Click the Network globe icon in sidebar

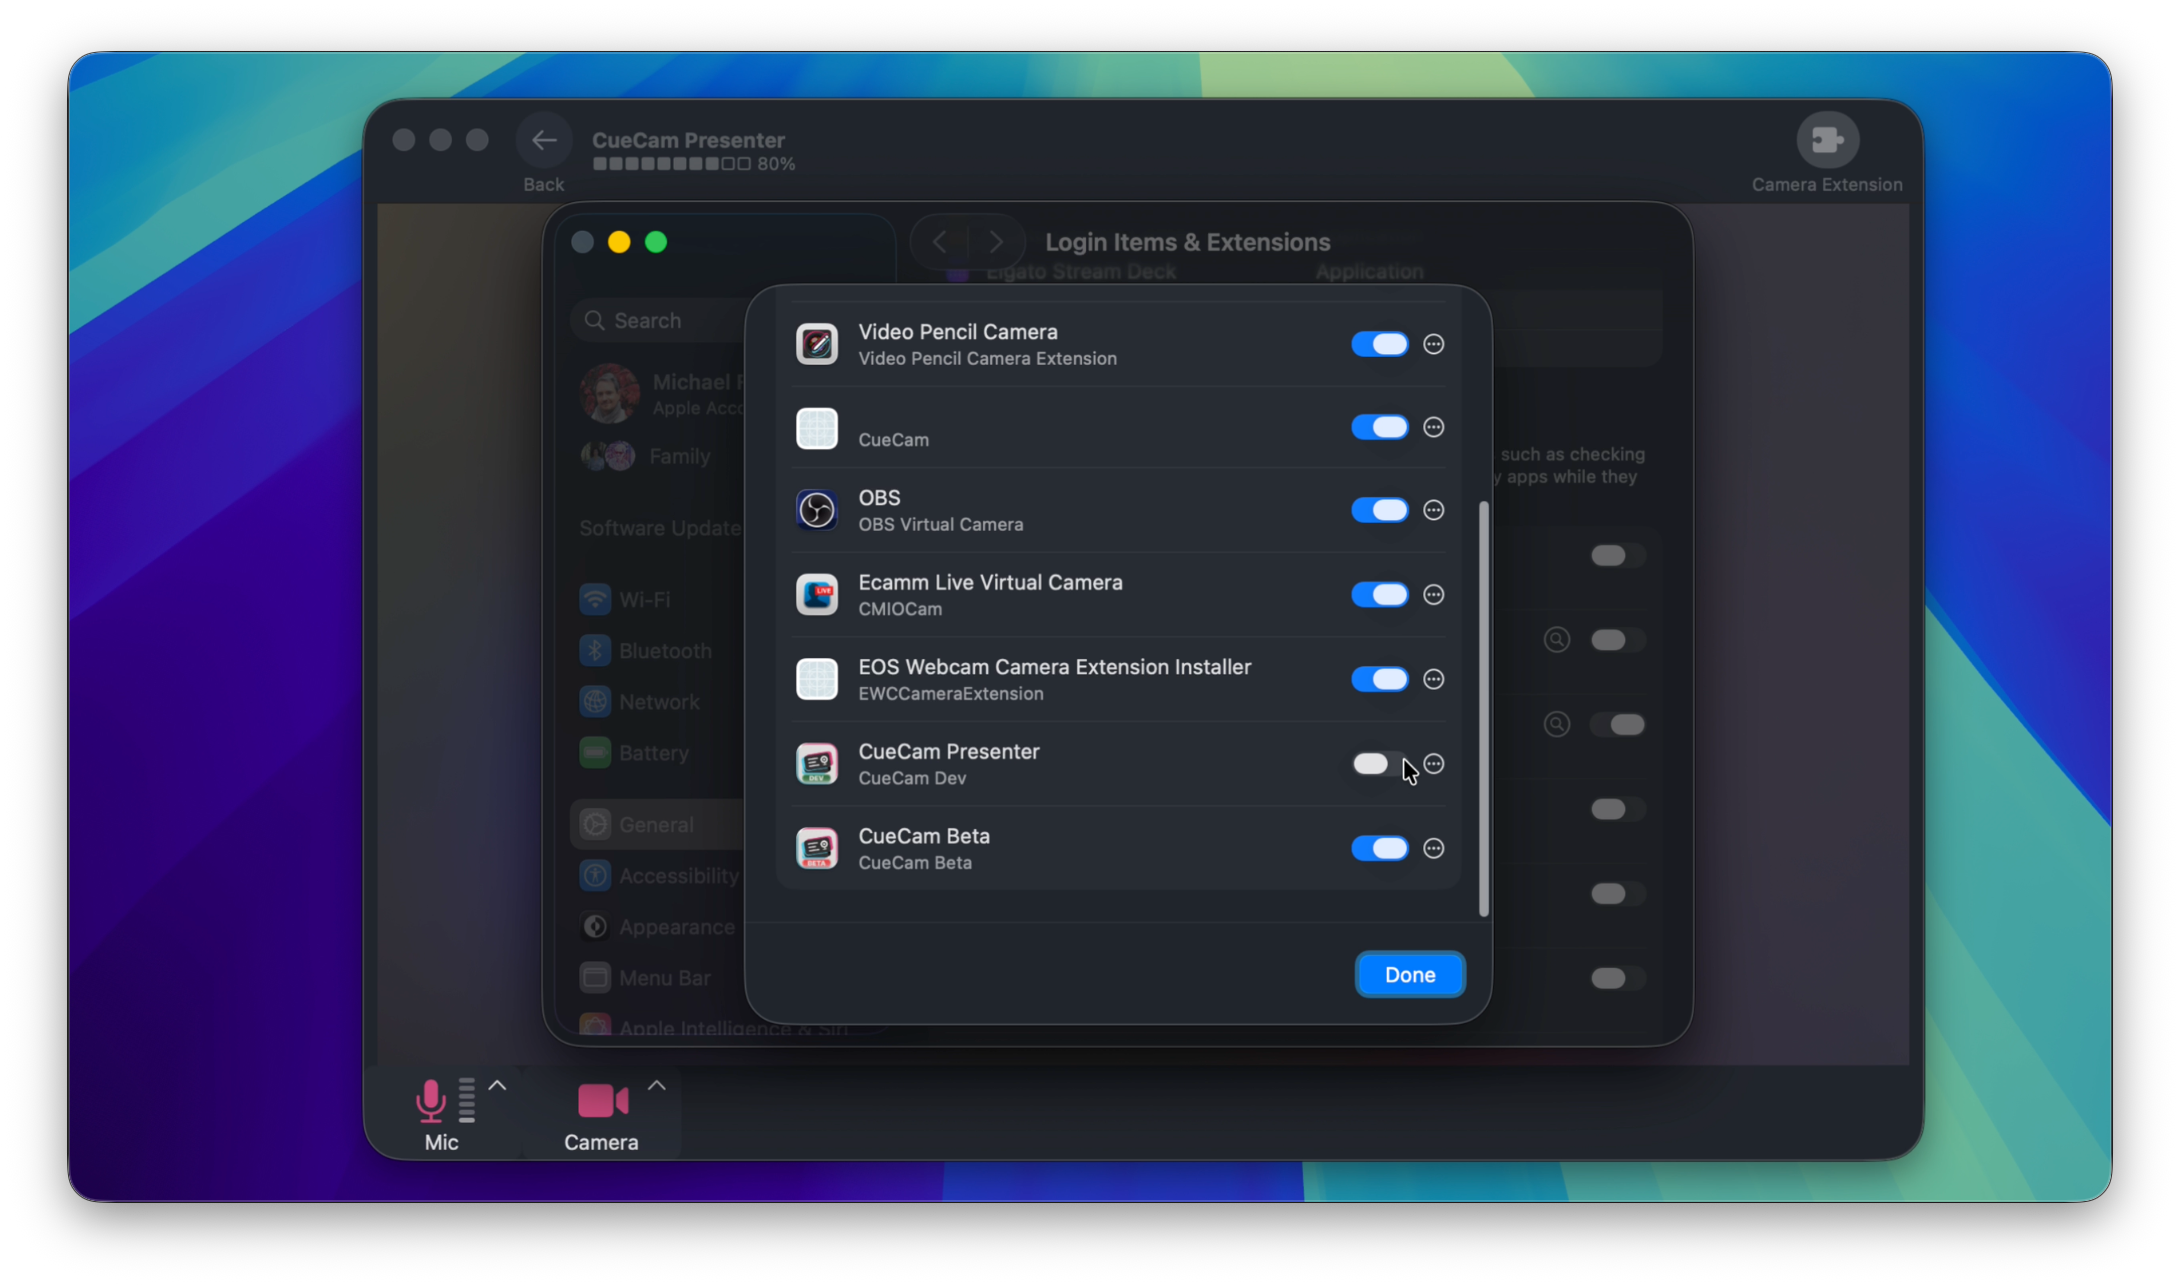pyautogui.click(x=595, y=701)
